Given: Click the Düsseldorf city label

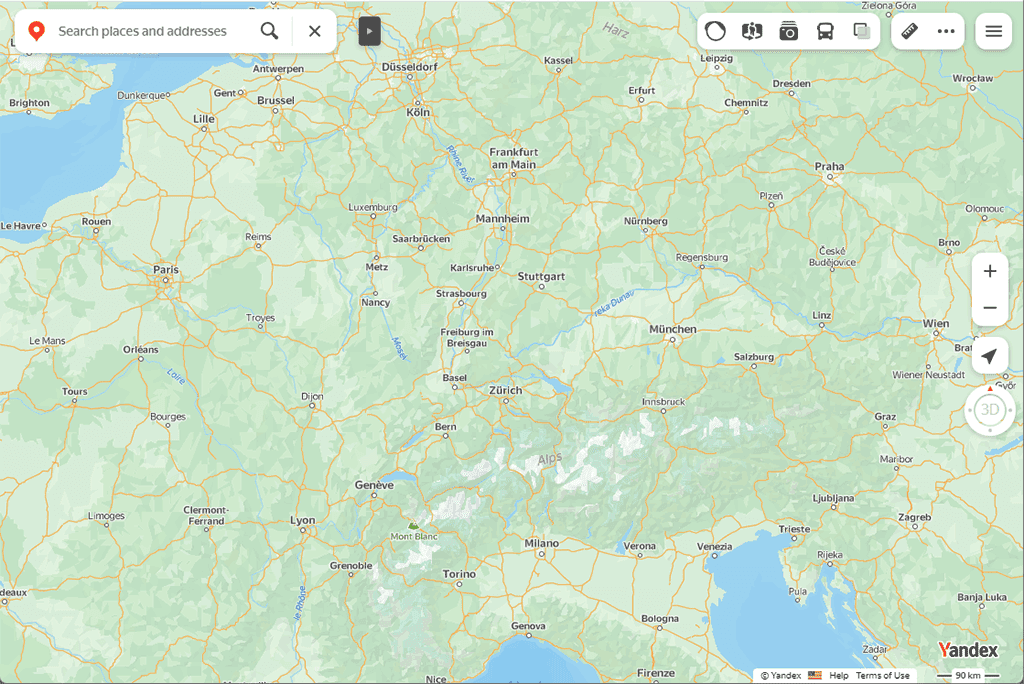Looking at the screenshot, I should click(409, 67).
